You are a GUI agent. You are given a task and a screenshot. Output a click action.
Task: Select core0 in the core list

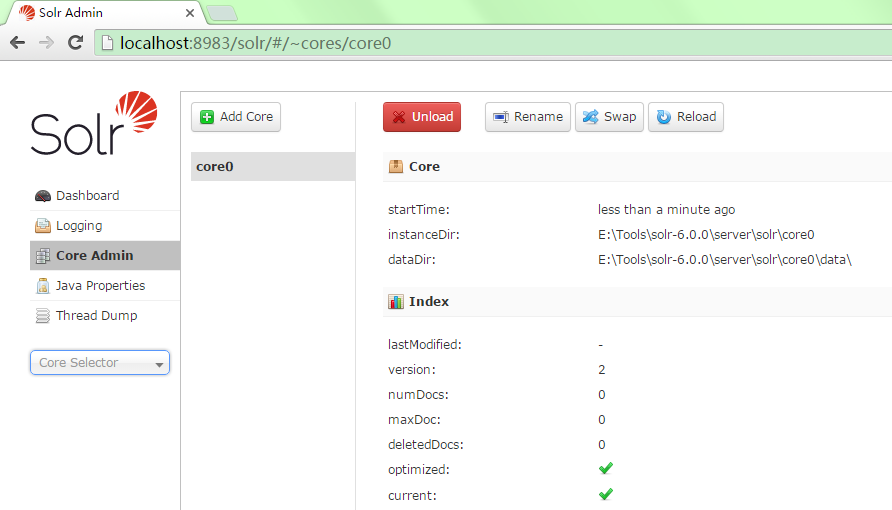click(273, 167)
